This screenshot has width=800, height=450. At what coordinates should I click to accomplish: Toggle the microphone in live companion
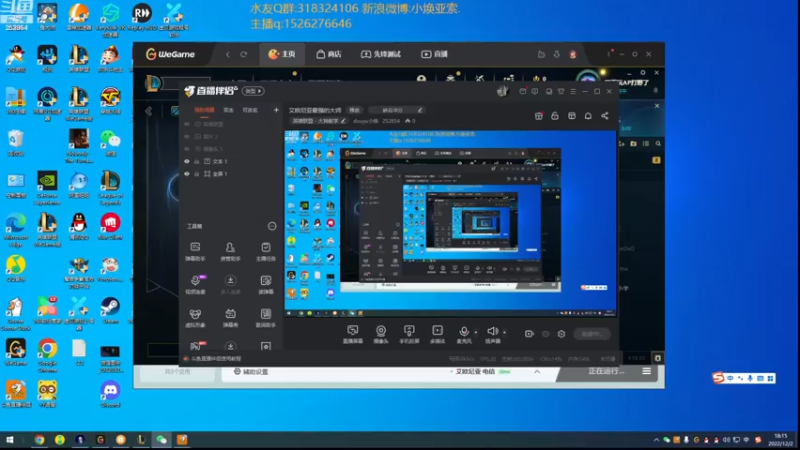tap(464, 334)
